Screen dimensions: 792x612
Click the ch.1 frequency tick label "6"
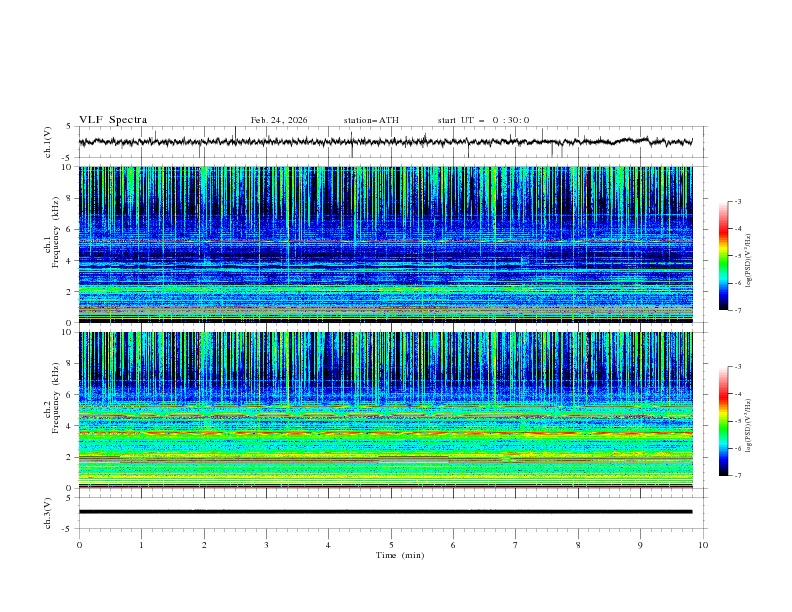click(70, 229)
